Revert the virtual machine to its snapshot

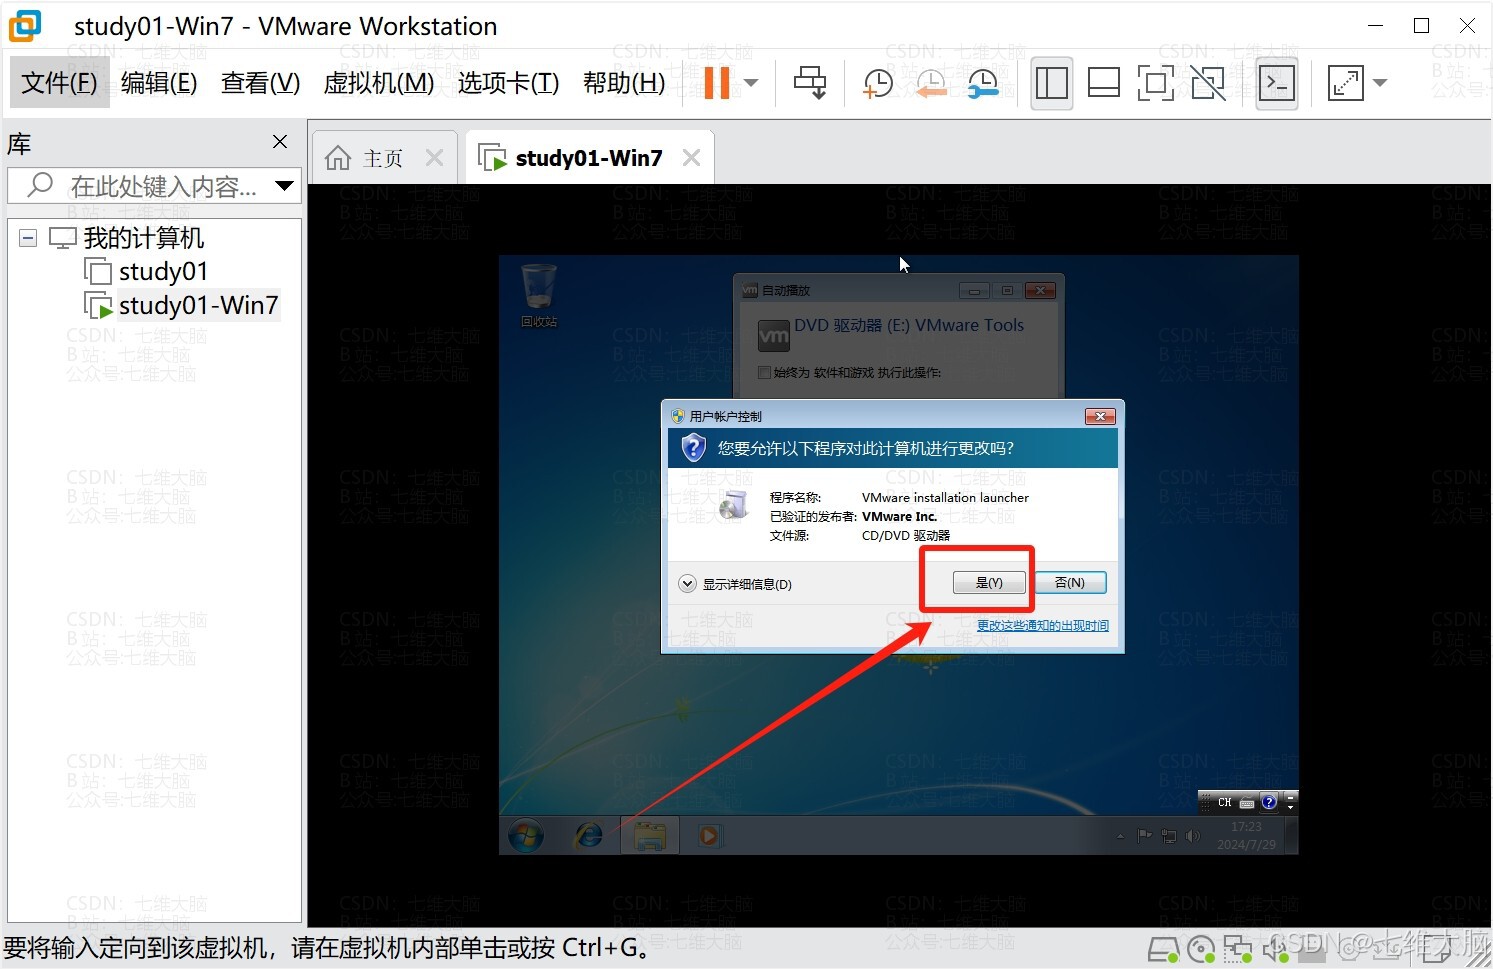tap(931, 83)
